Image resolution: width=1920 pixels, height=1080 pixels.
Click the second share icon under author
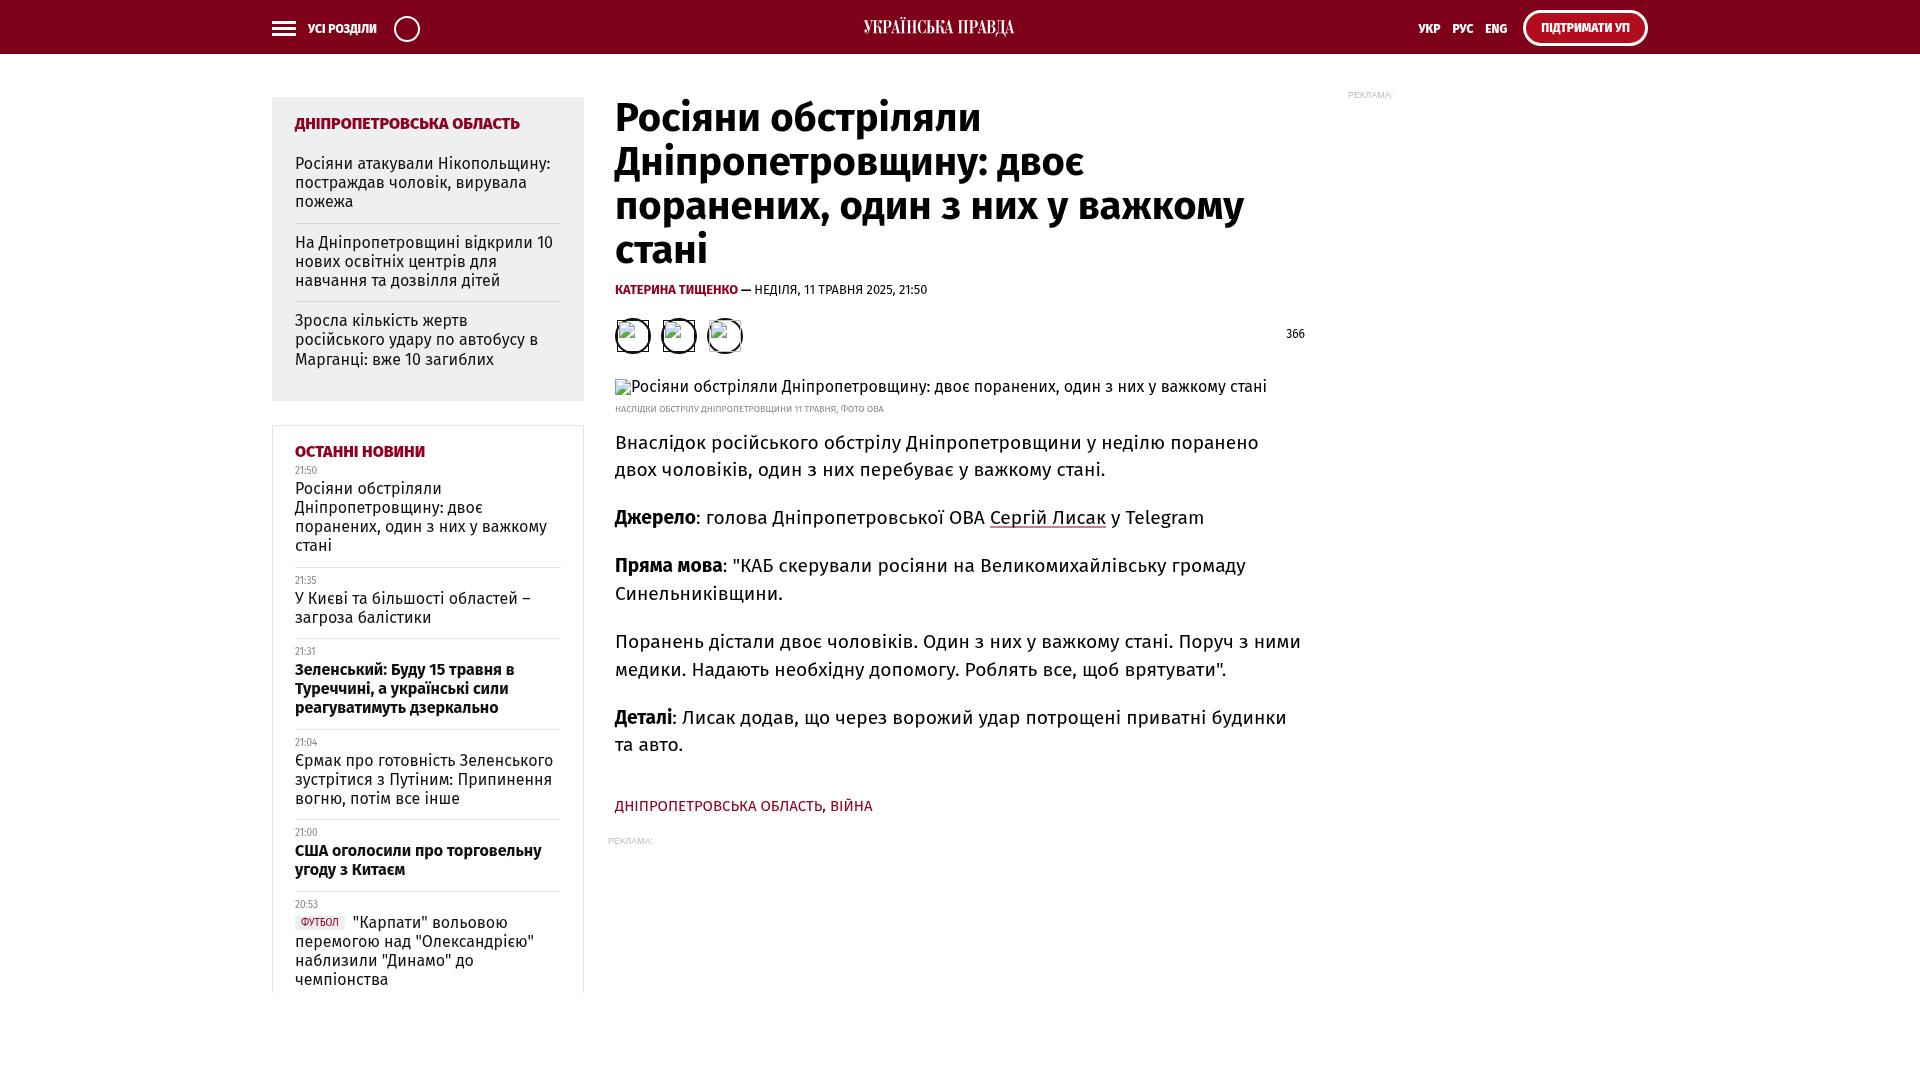(679, 336)
